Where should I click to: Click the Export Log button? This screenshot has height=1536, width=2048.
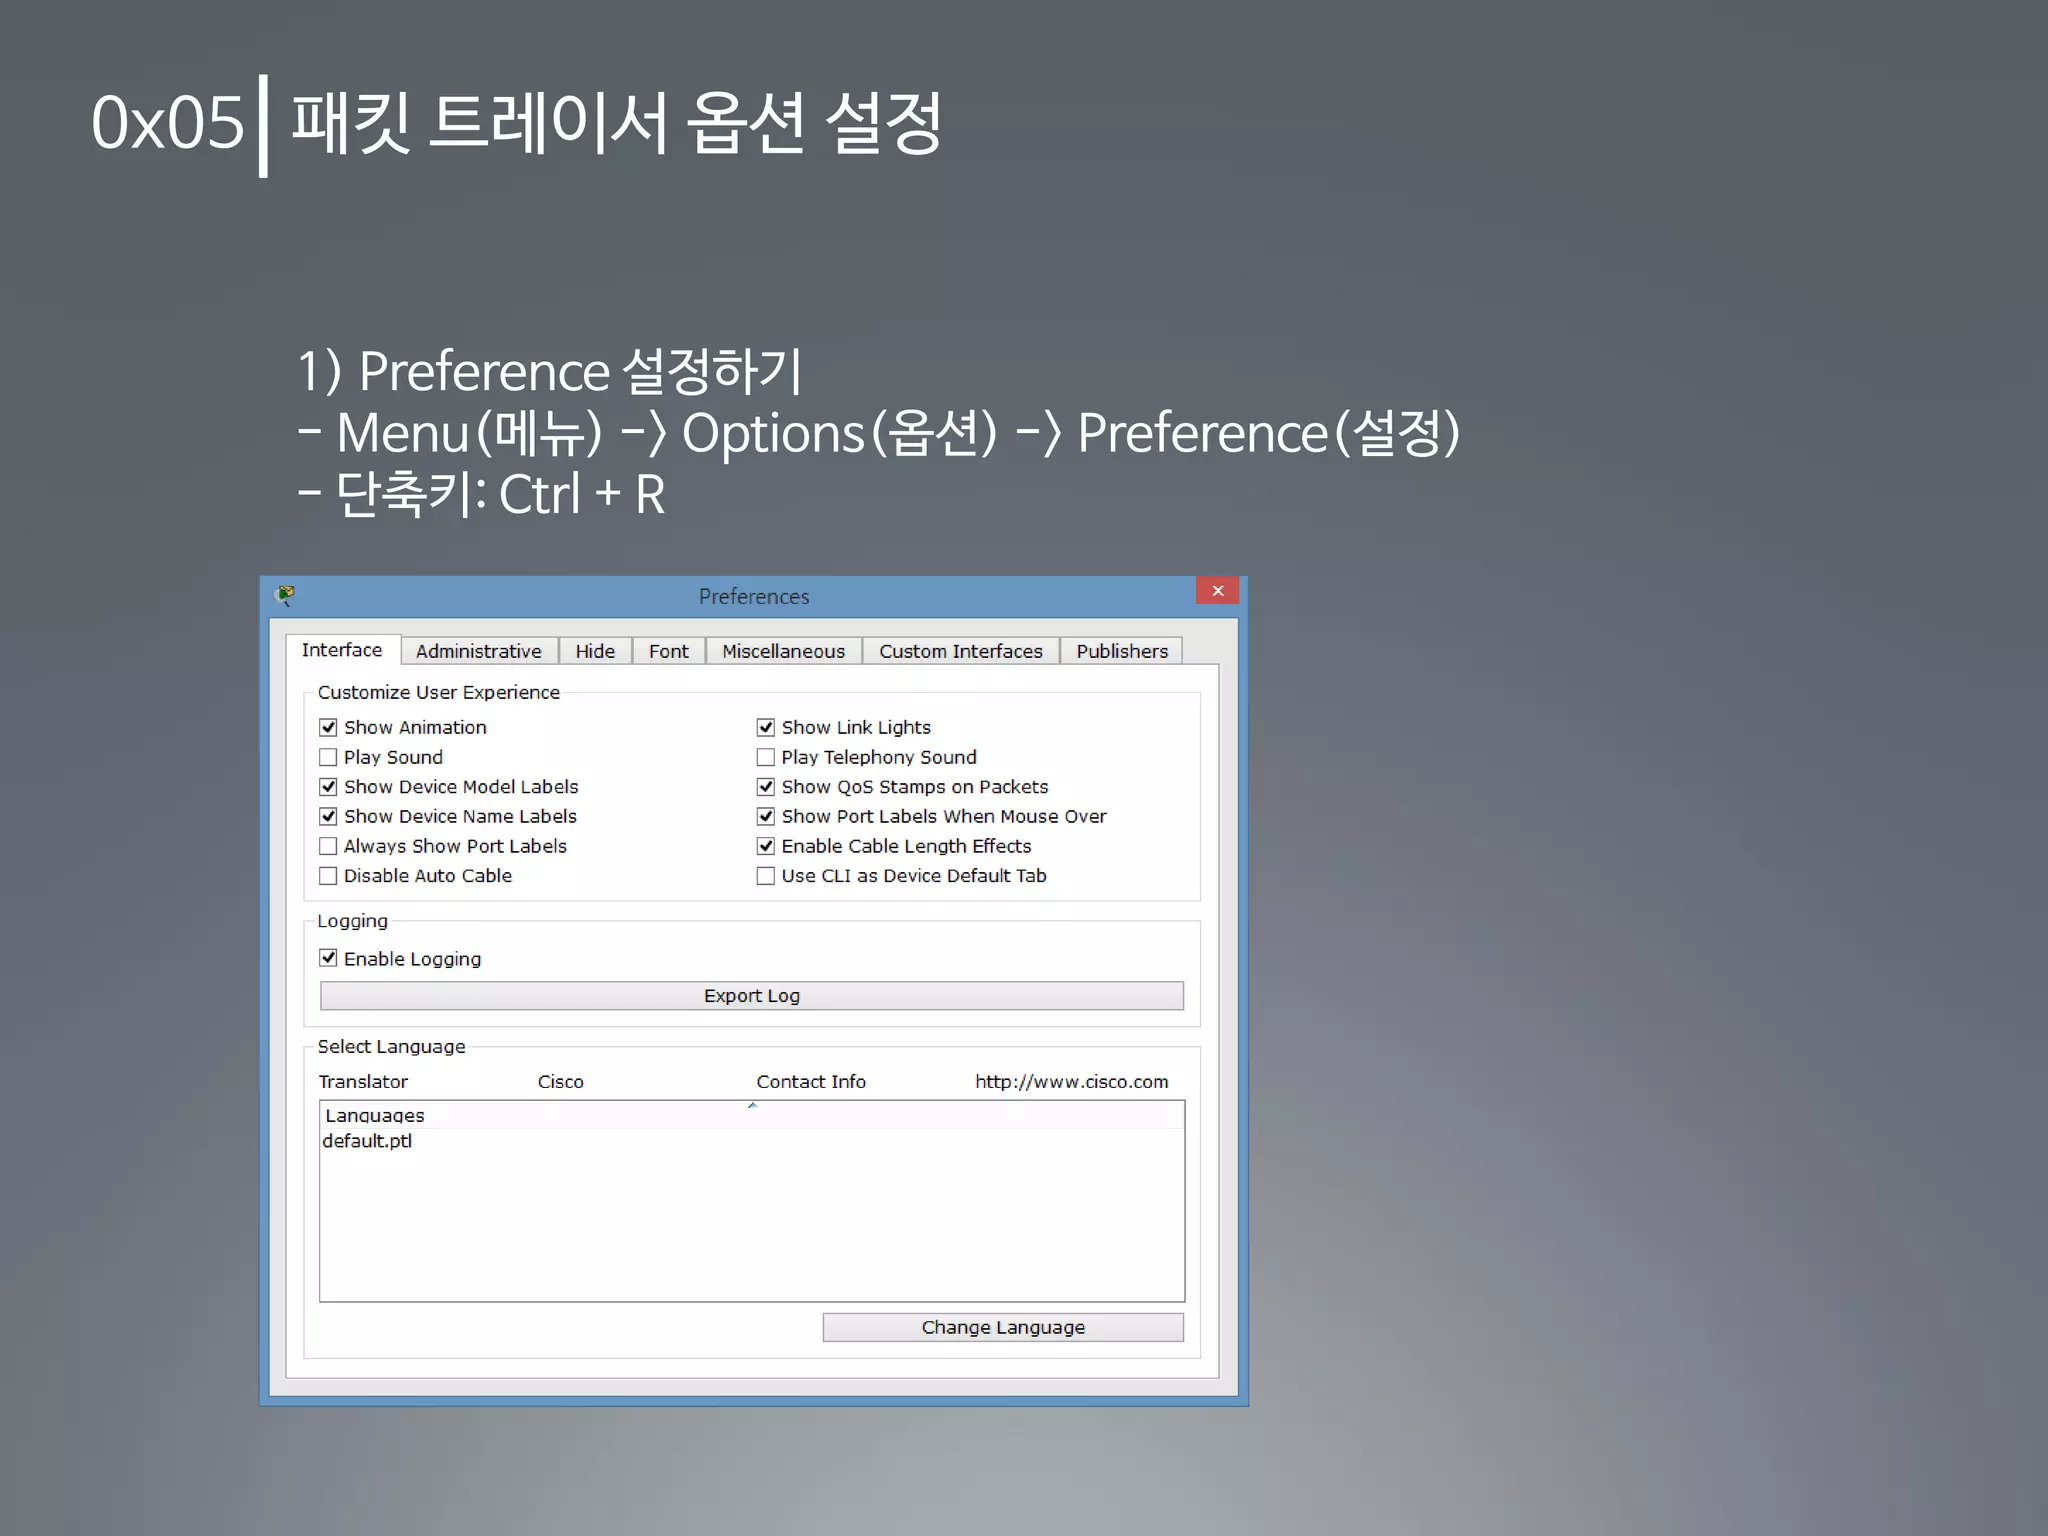[x=752, y=996]
